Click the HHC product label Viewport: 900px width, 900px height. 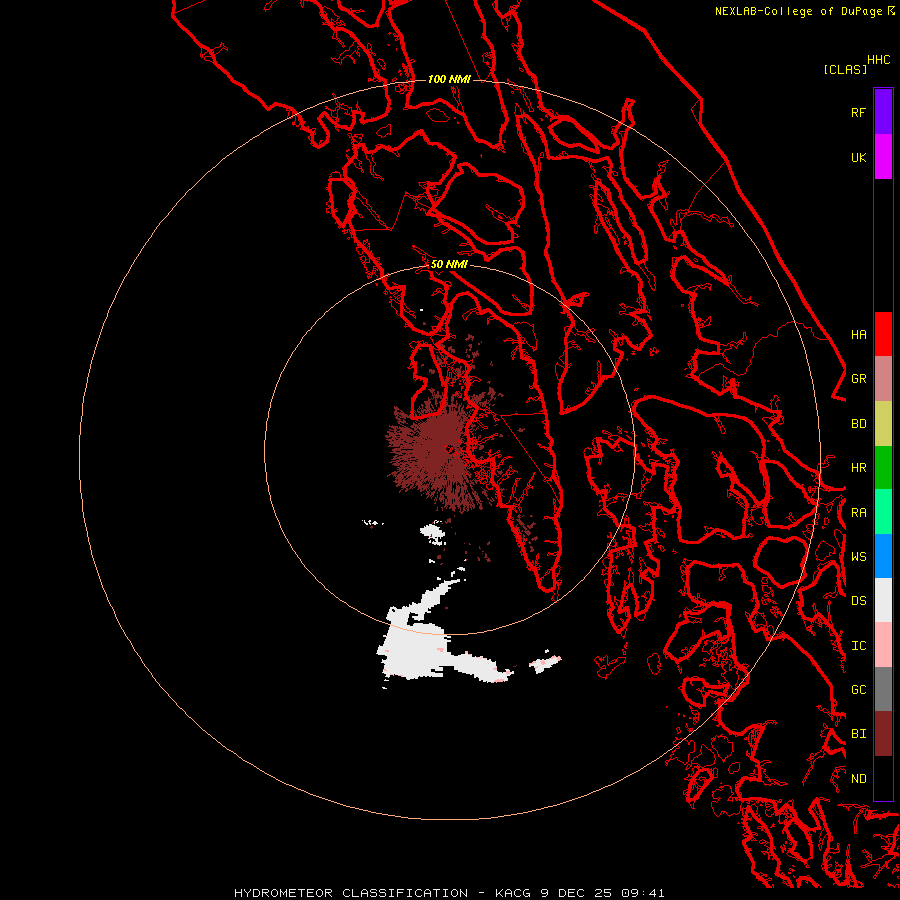(878, 60)
